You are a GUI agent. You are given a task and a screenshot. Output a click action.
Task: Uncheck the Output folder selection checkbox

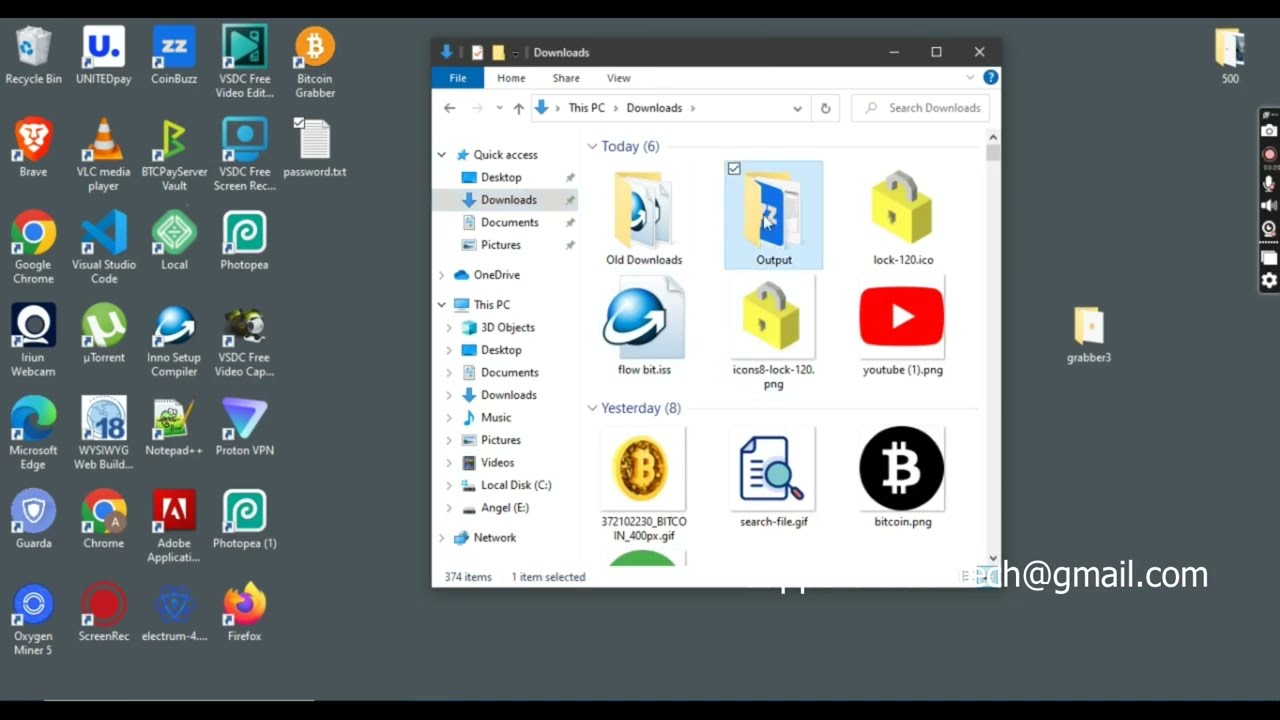pyautogui.click(x=734, y=169)
